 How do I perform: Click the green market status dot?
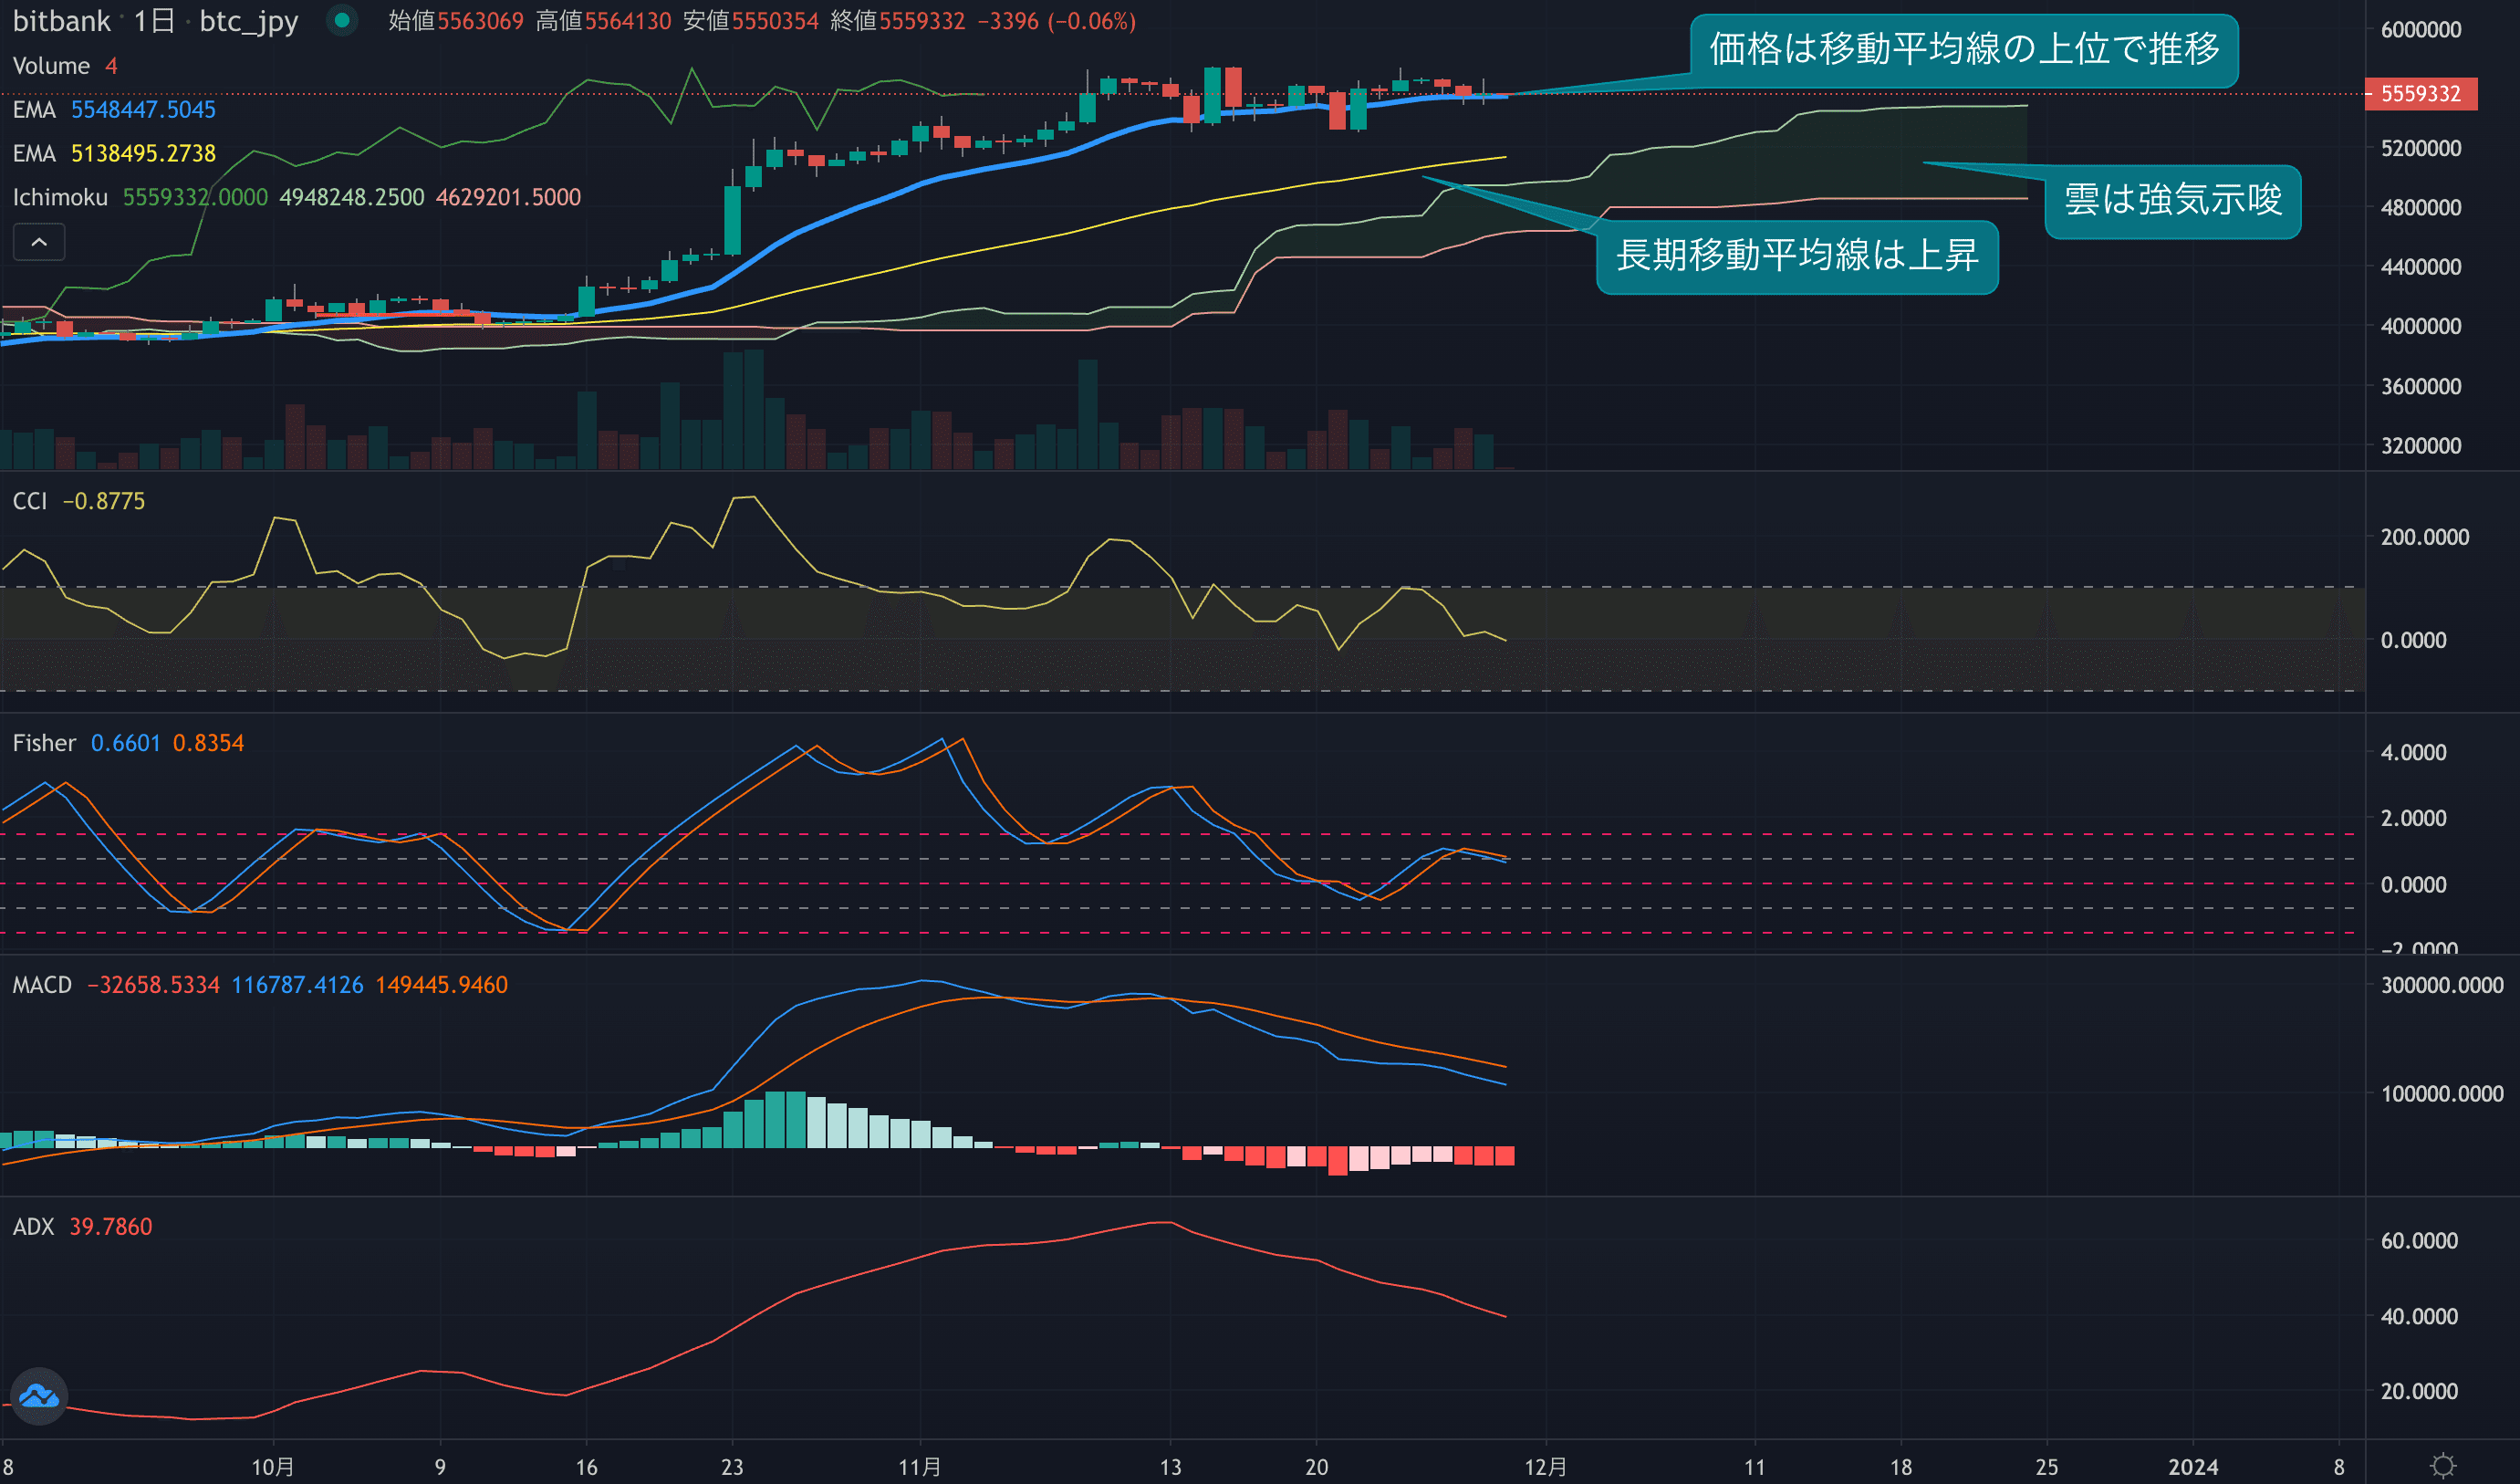click(x=342, y=20)
